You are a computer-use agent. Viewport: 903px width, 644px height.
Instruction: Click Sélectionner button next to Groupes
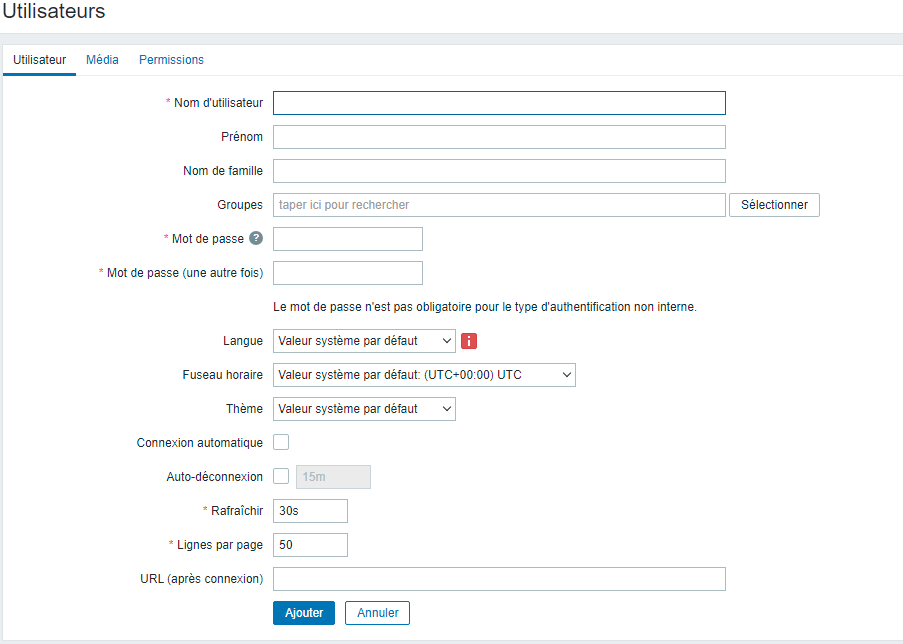[774, 205]
